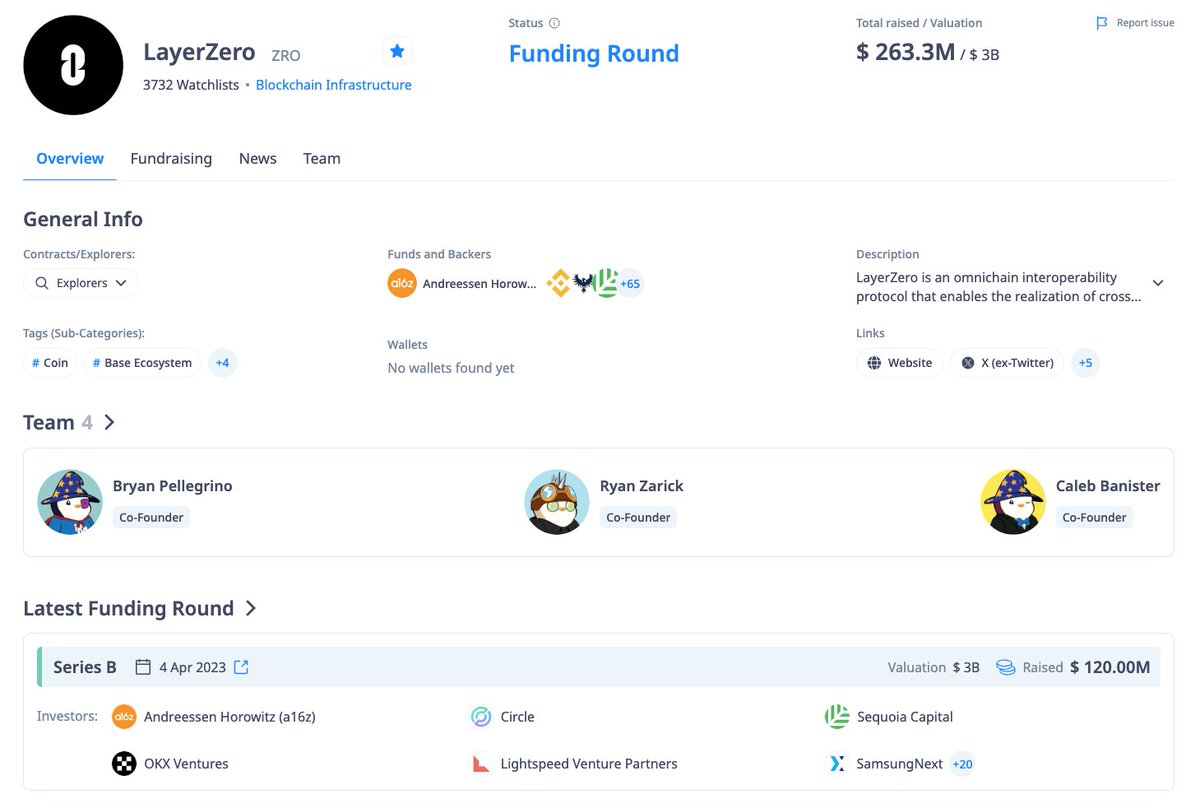Open the Circle investor link
This screenshot has width=1200, height=808.
[518, 717]
